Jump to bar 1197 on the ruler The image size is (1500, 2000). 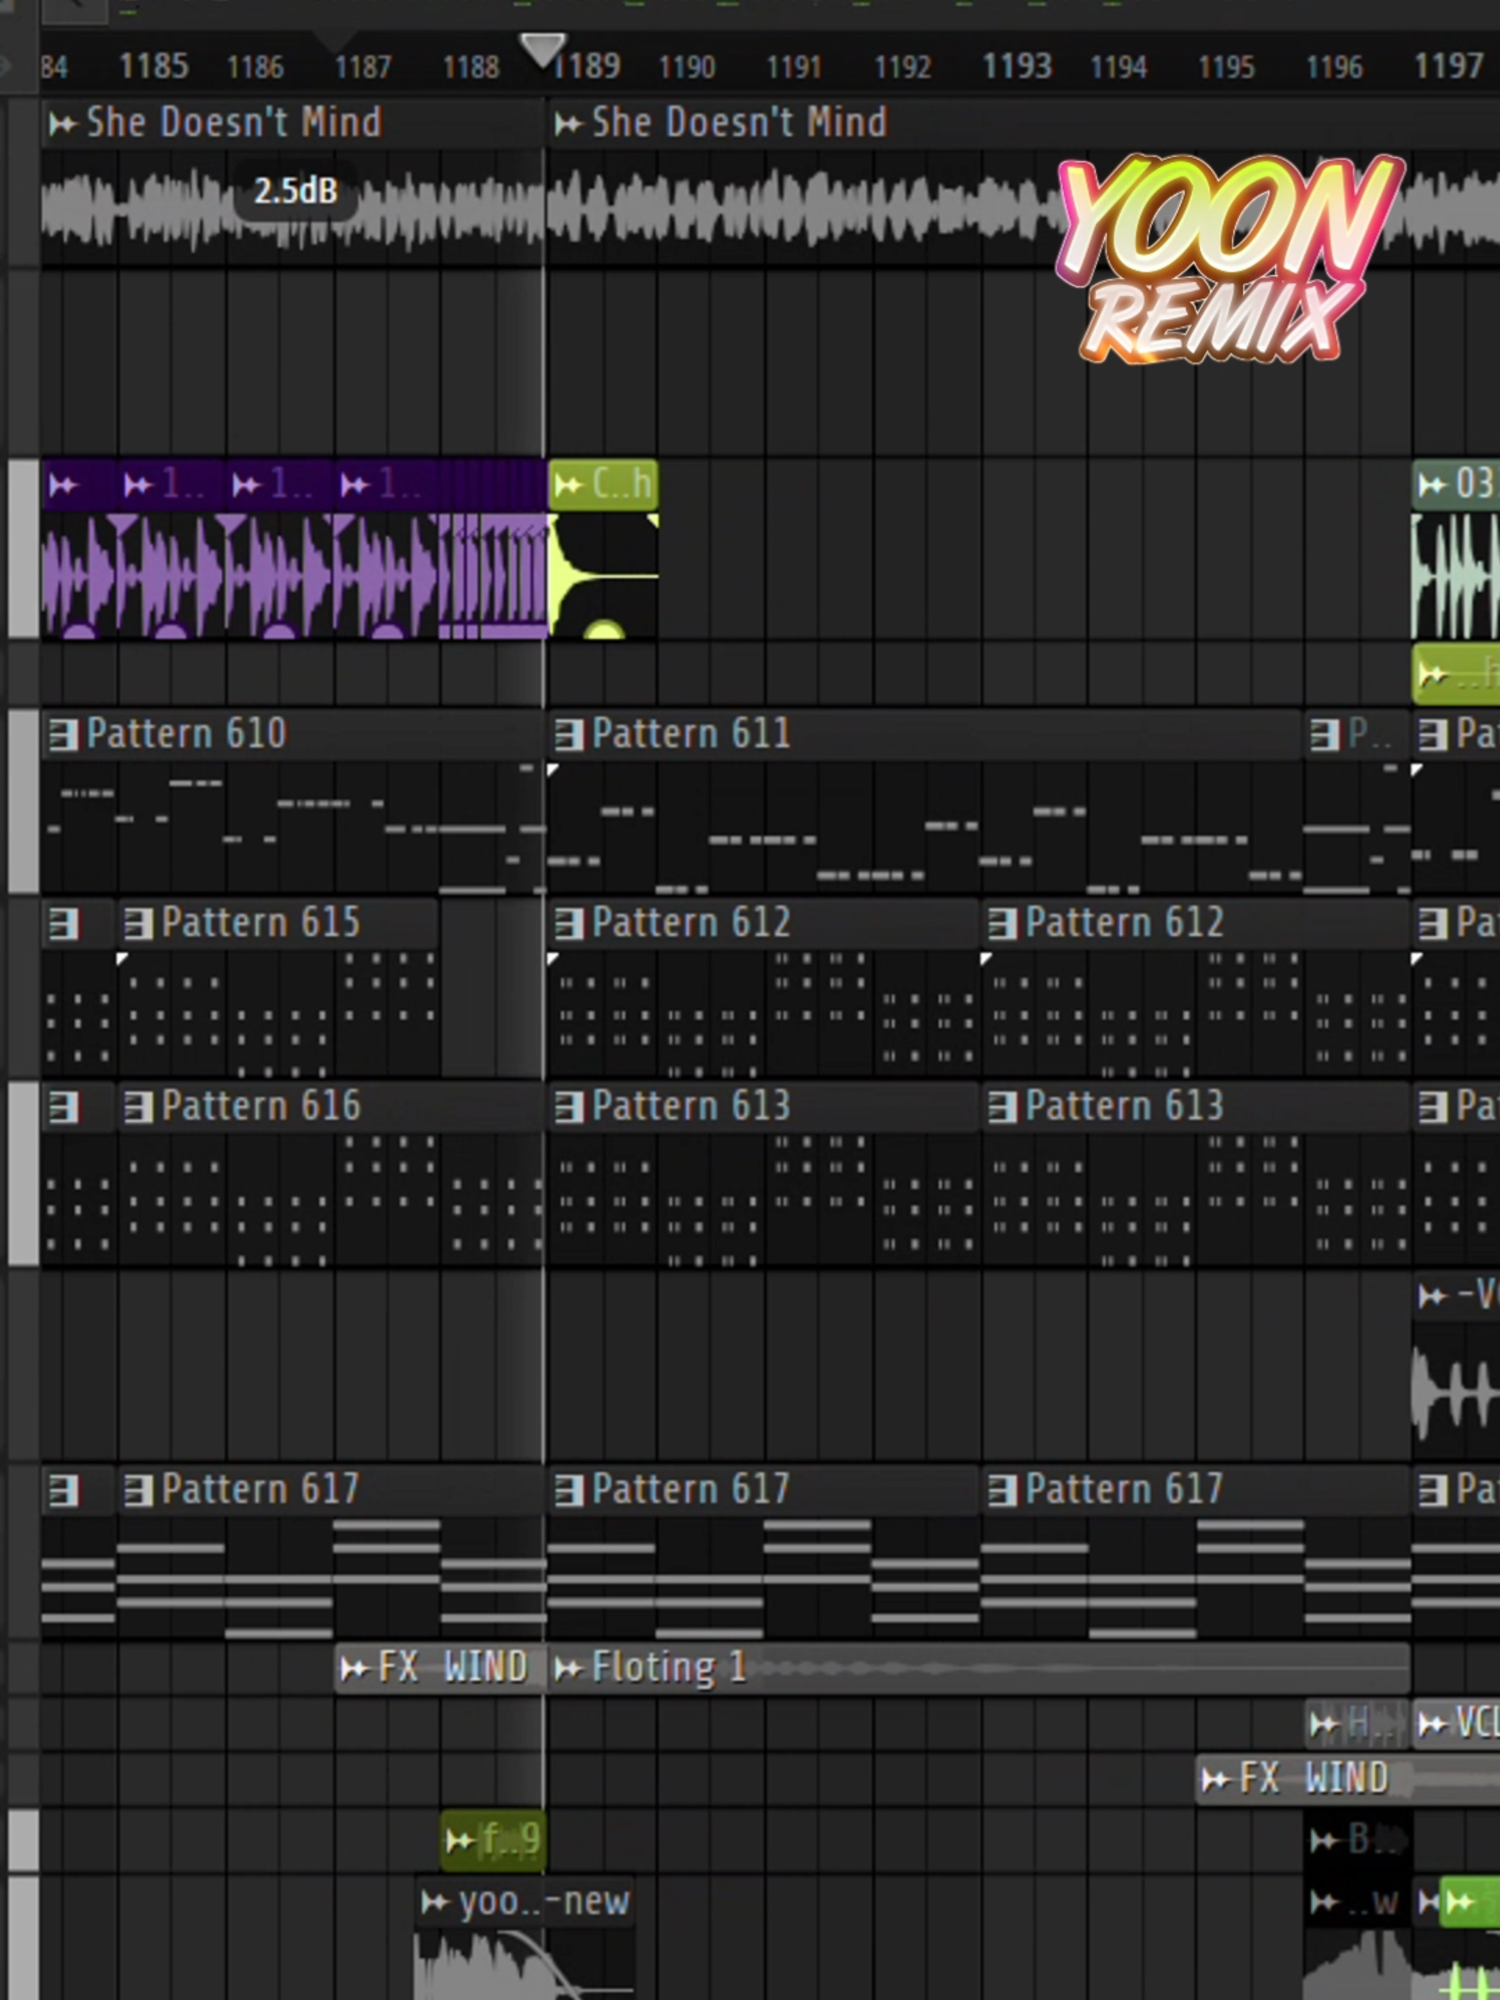point(1448,66)
